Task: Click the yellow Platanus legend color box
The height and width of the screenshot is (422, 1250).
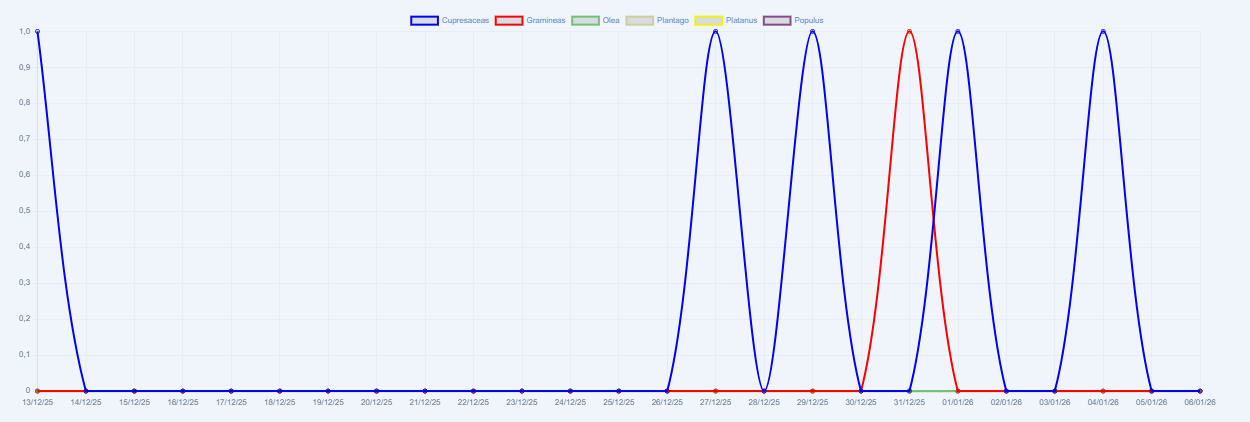Action: pyautogui.click(x=708, y=20)
